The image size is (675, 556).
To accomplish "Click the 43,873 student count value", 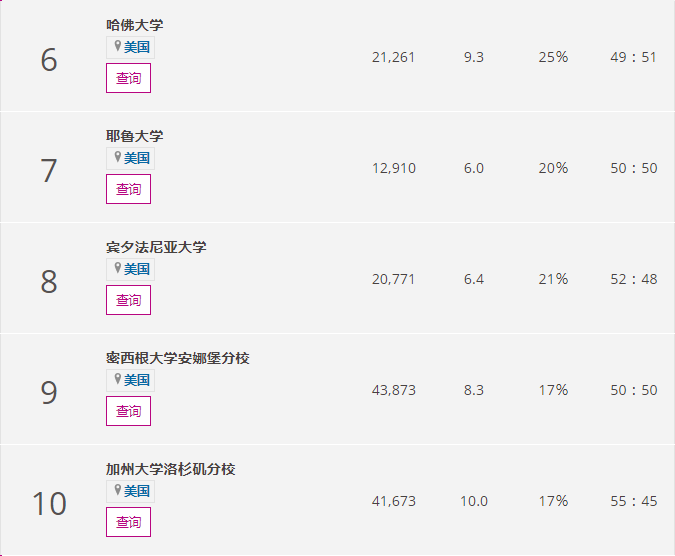I will pyautogui.click(x=393, y=390).
